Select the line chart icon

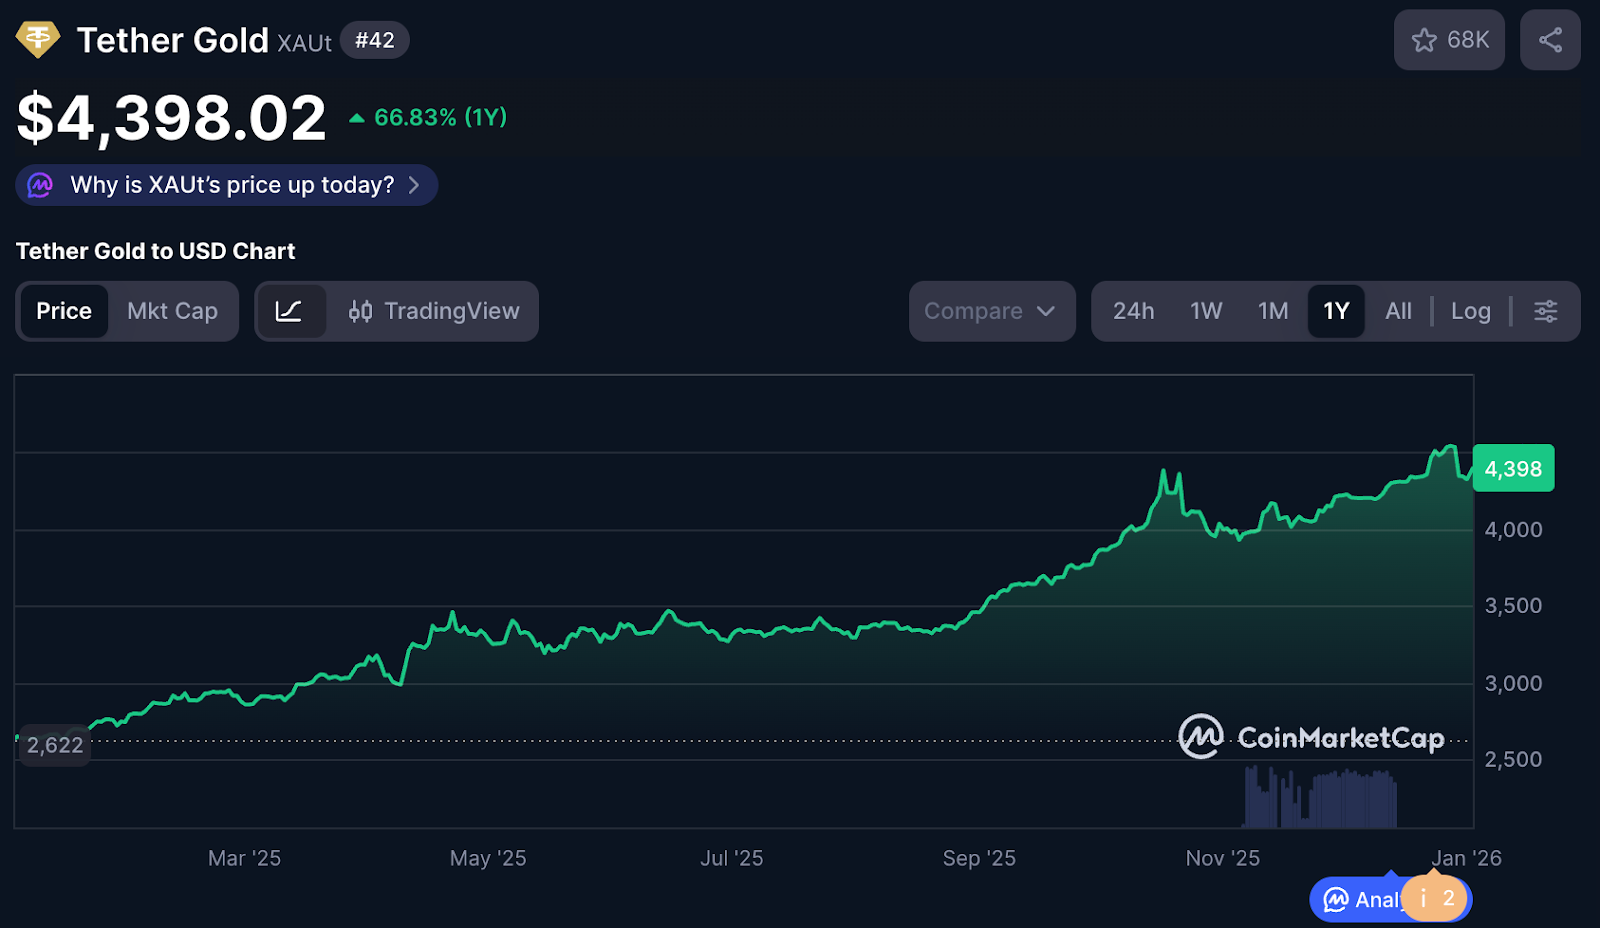coord(291,311)
